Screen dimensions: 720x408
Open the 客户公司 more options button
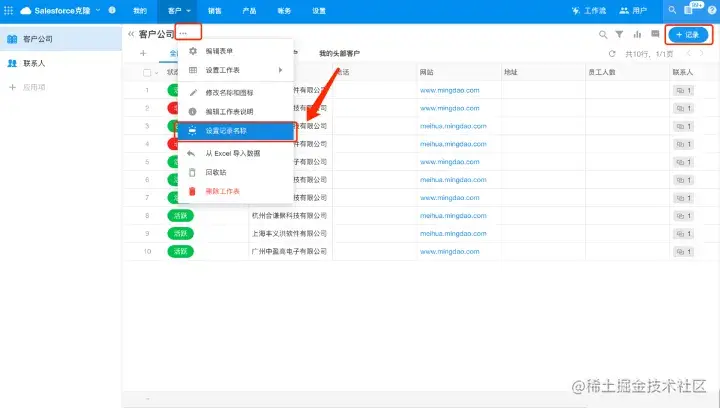pos(183,34)
